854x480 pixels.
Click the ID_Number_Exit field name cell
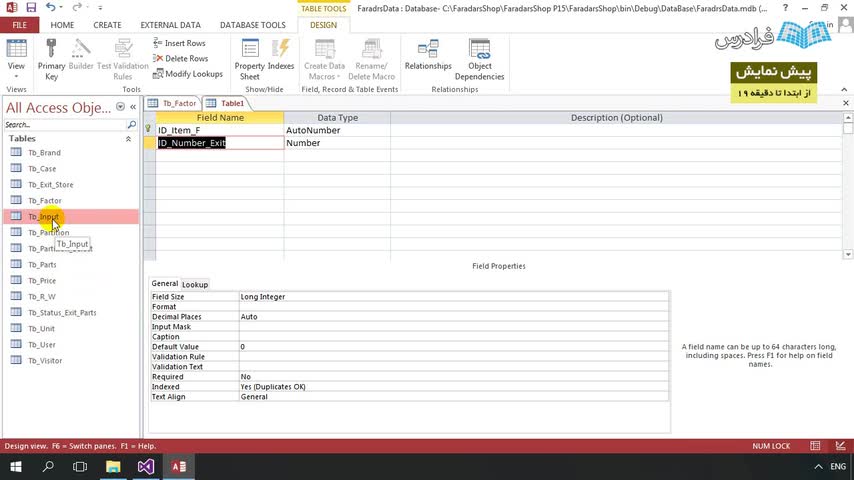point(219,143)
